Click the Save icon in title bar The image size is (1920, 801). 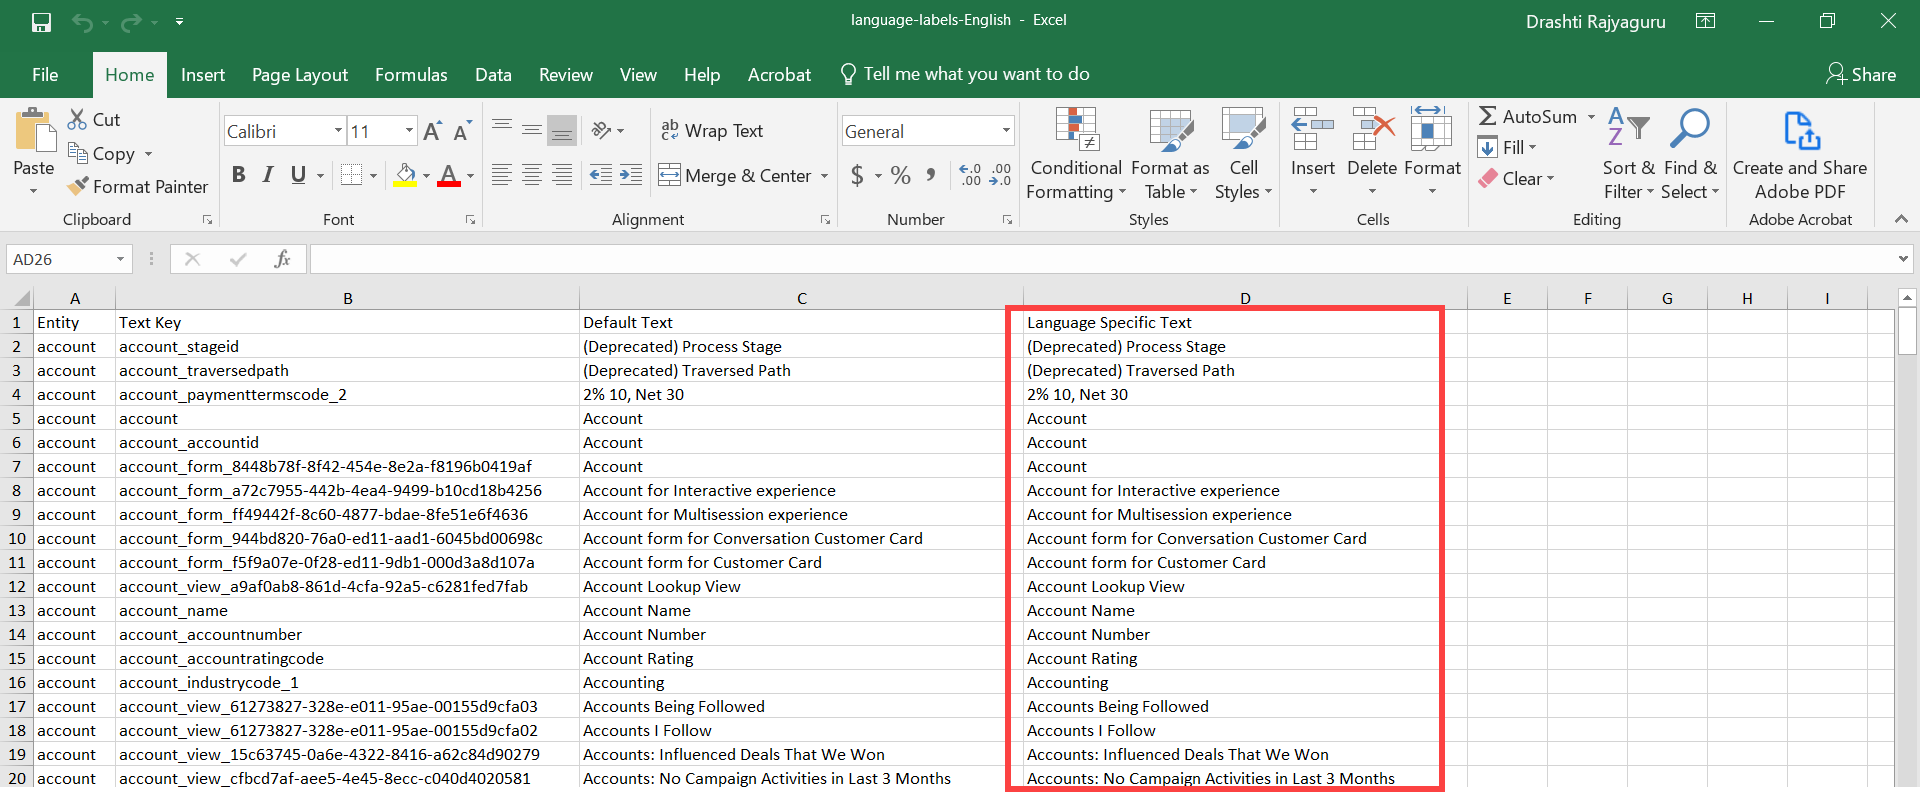(41, 22)
